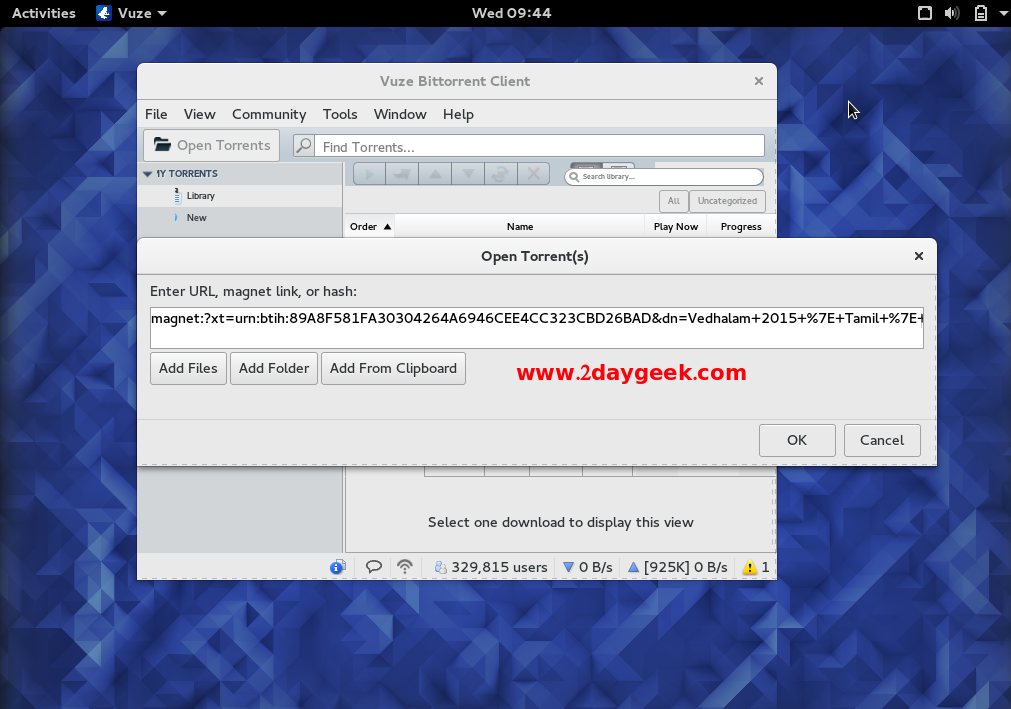Screen dimensions: 1011x709
Task: Open the Window menu
Action: (x=400, y=114)
